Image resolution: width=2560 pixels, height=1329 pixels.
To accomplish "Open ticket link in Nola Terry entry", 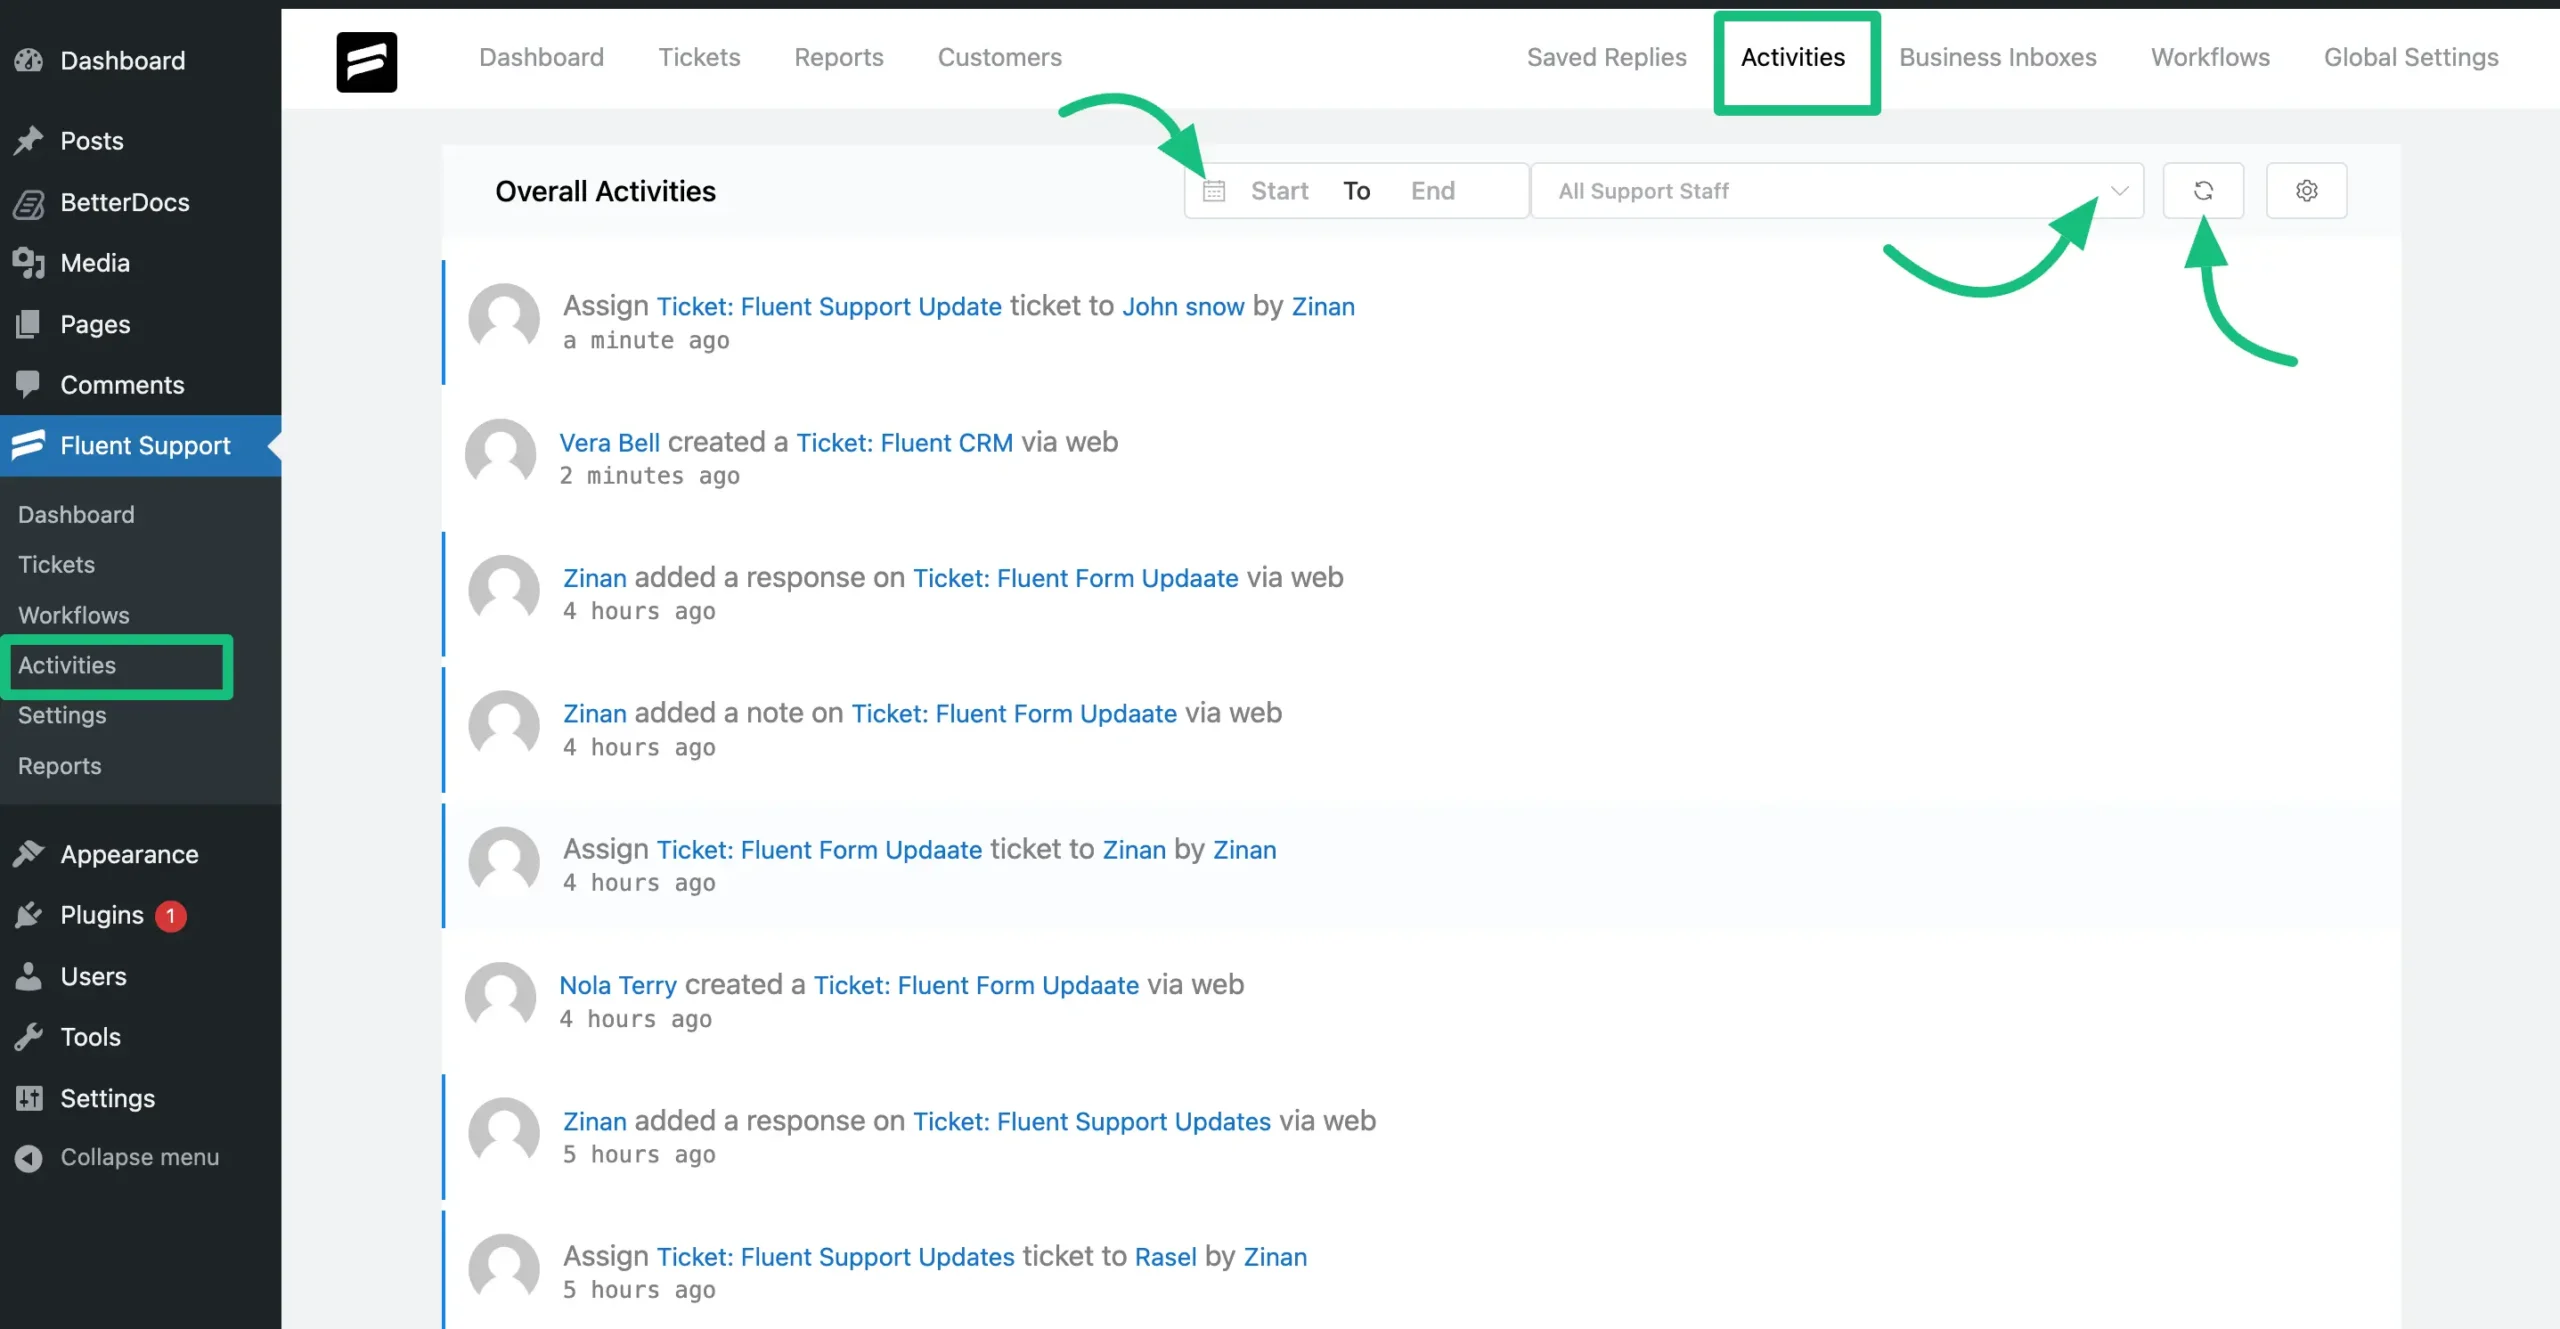I will 976,985.
